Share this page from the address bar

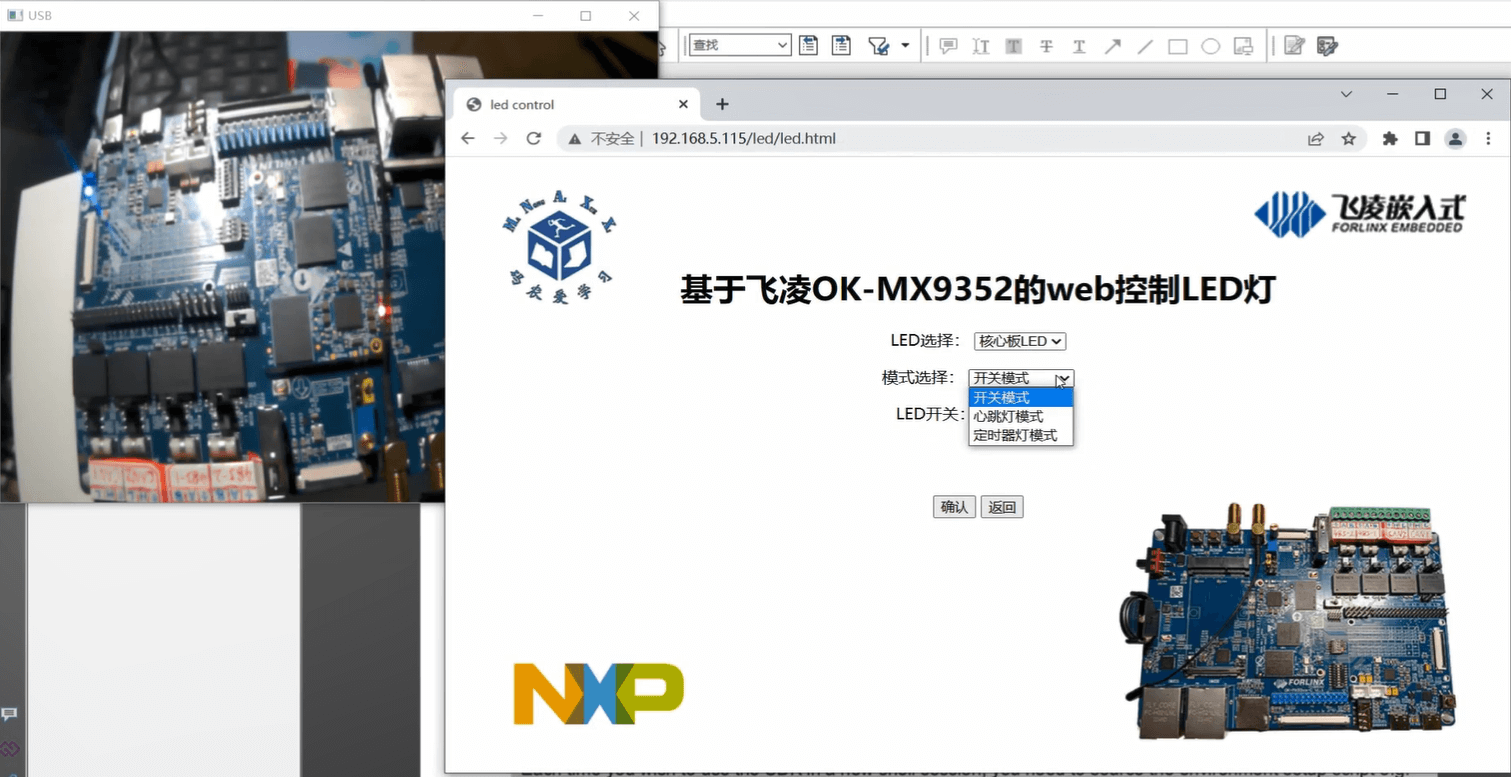click(x=1316, y=139)
